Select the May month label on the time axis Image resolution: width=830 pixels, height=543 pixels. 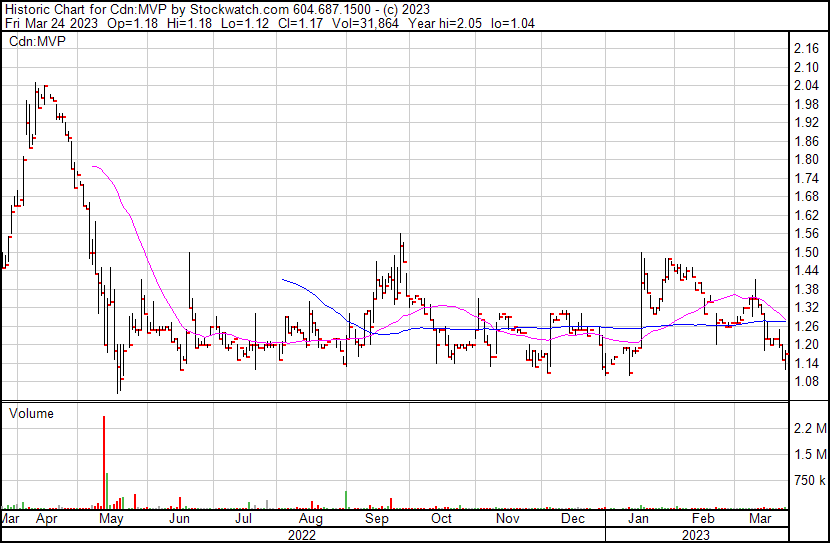tap(111, 519)
